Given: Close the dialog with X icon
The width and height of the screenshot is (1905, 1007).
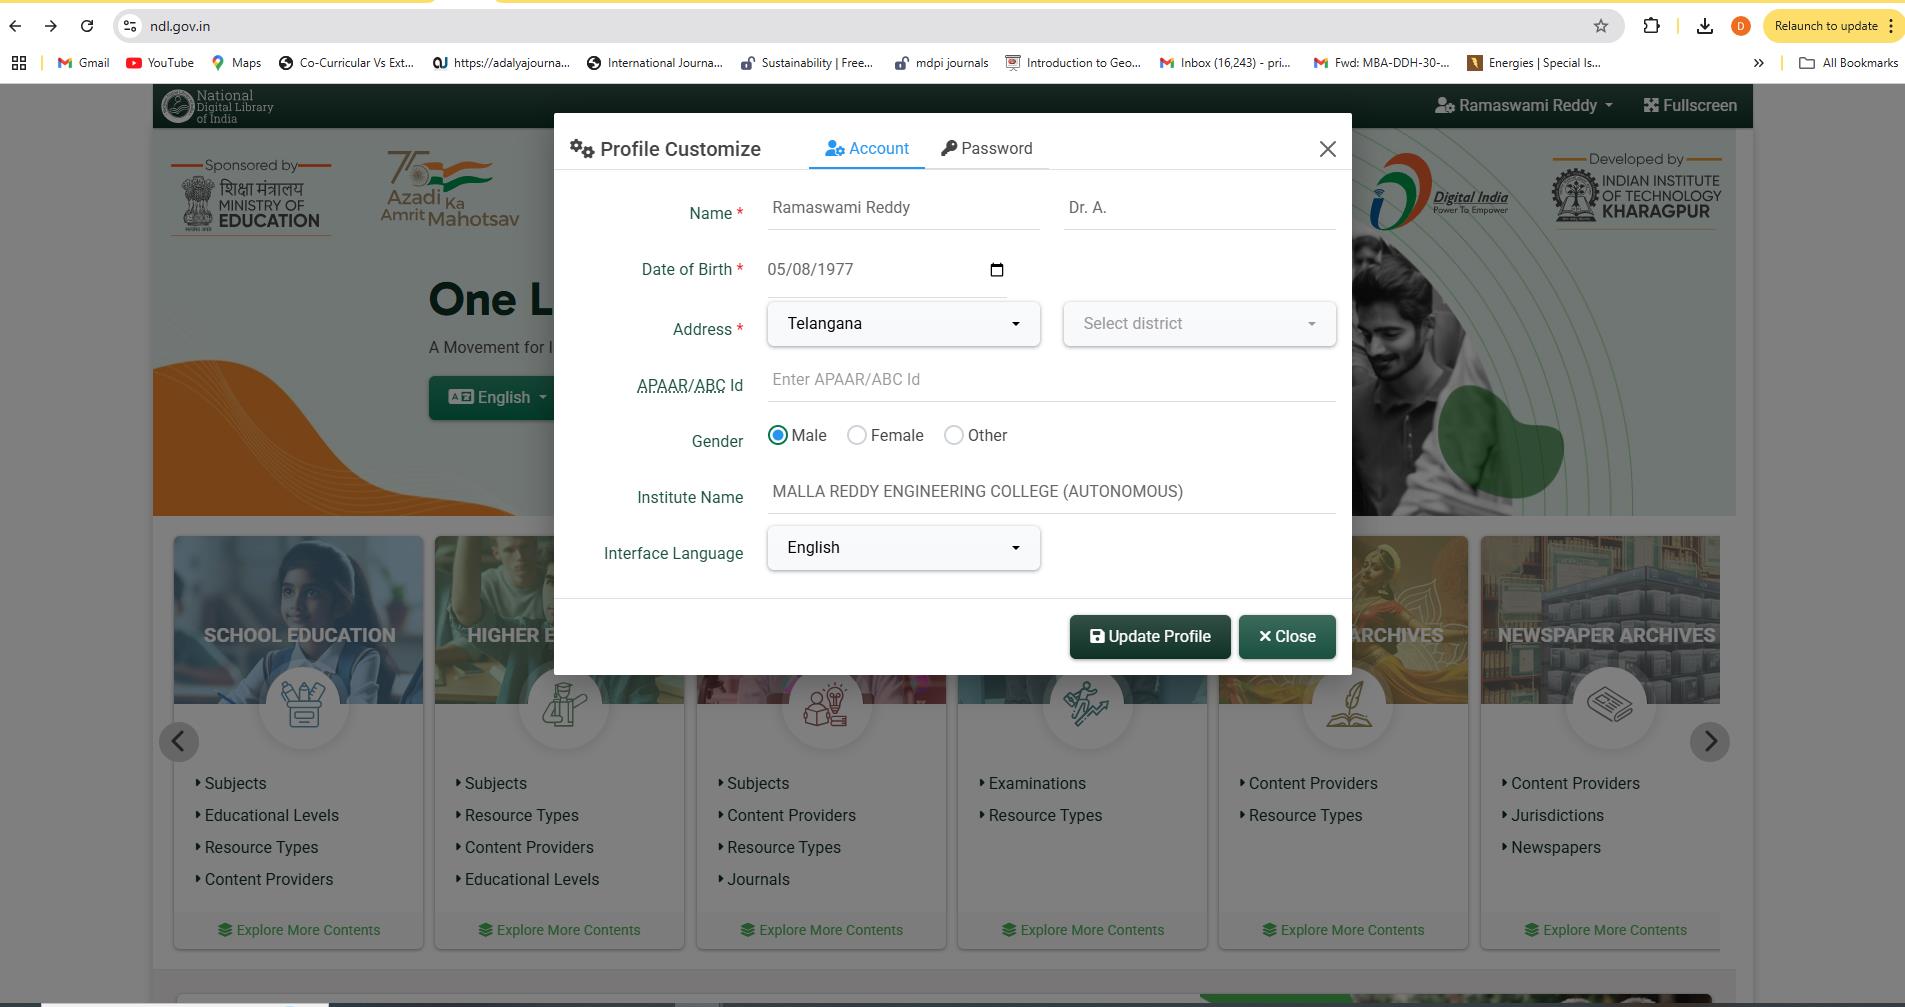Looking at the screenshot, I should tap(1327, 149).
